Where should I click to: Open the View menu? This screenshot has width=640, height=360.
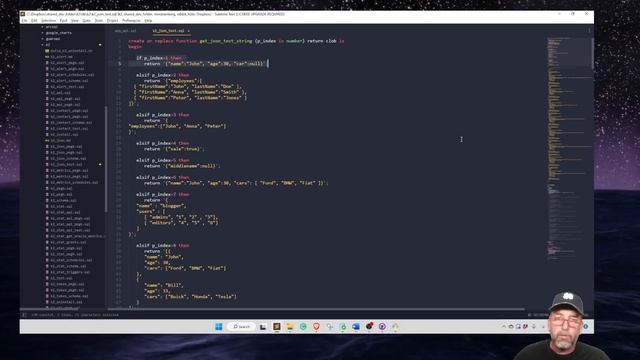tap(75, 20)
